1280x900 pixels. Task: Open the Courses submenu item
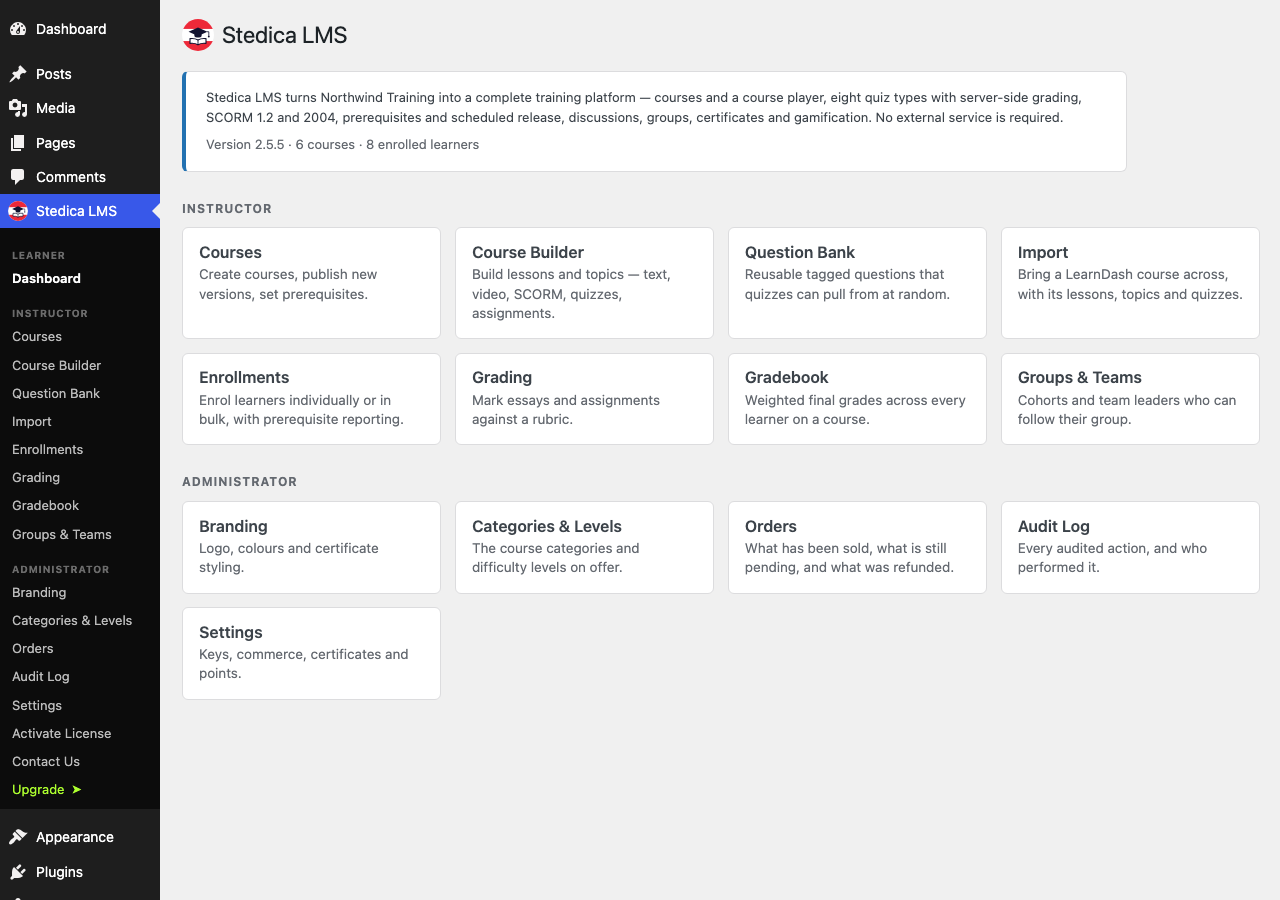(37, 337)
